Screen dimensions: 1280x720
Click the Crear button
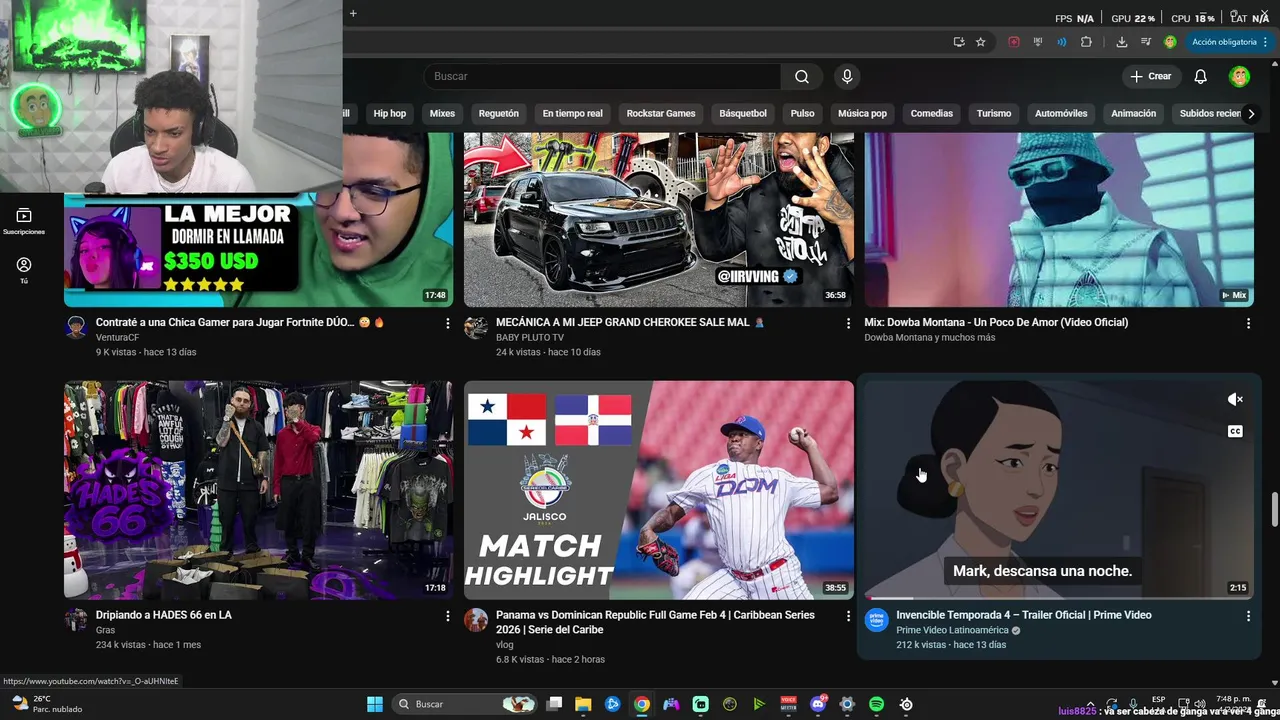coord(1151,77)
